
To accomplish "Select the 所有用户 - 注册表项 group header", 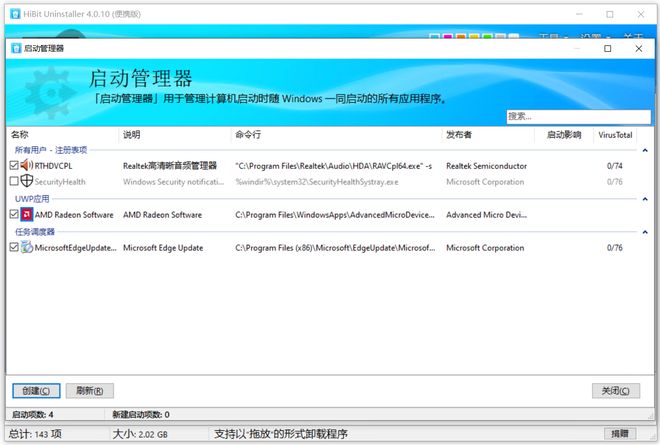I will point(51,150).
